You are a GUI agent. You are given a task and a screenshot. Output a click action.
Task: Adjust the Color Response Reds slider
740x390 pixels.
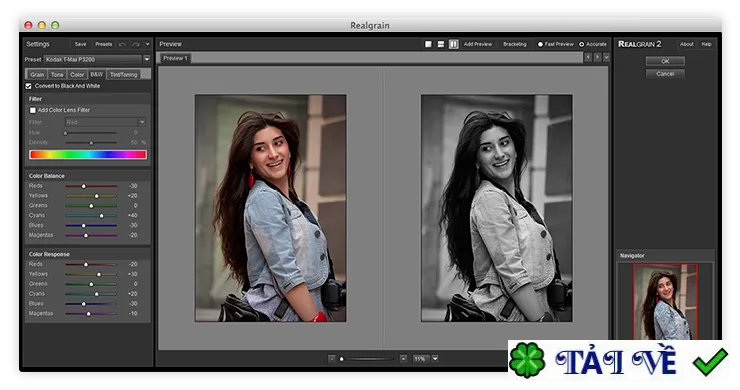coord(91,264)
